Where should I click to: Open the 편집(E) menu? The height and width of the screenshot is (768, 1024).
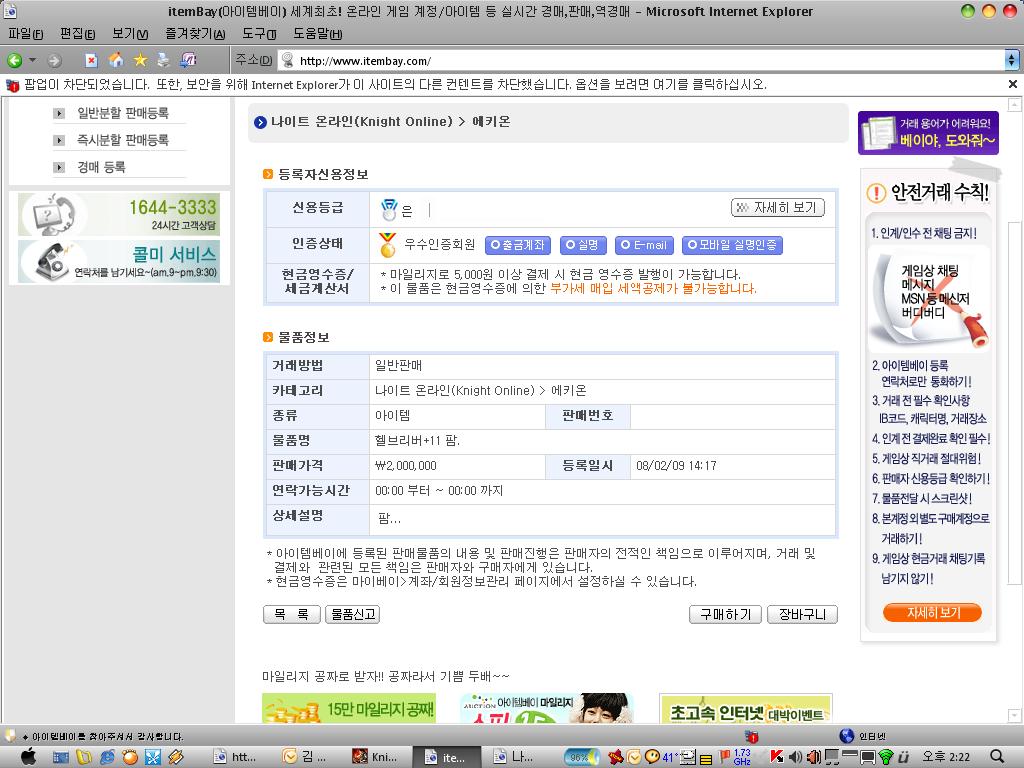click(x=77, y=33)
